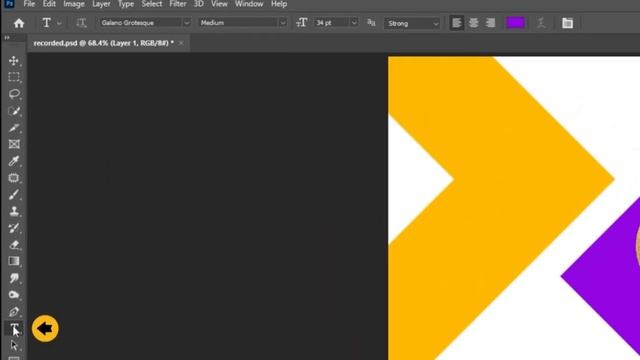640x360 pixels.
Task: Expand the toolbar with double-arrow toggle
Action: [7, 38]
